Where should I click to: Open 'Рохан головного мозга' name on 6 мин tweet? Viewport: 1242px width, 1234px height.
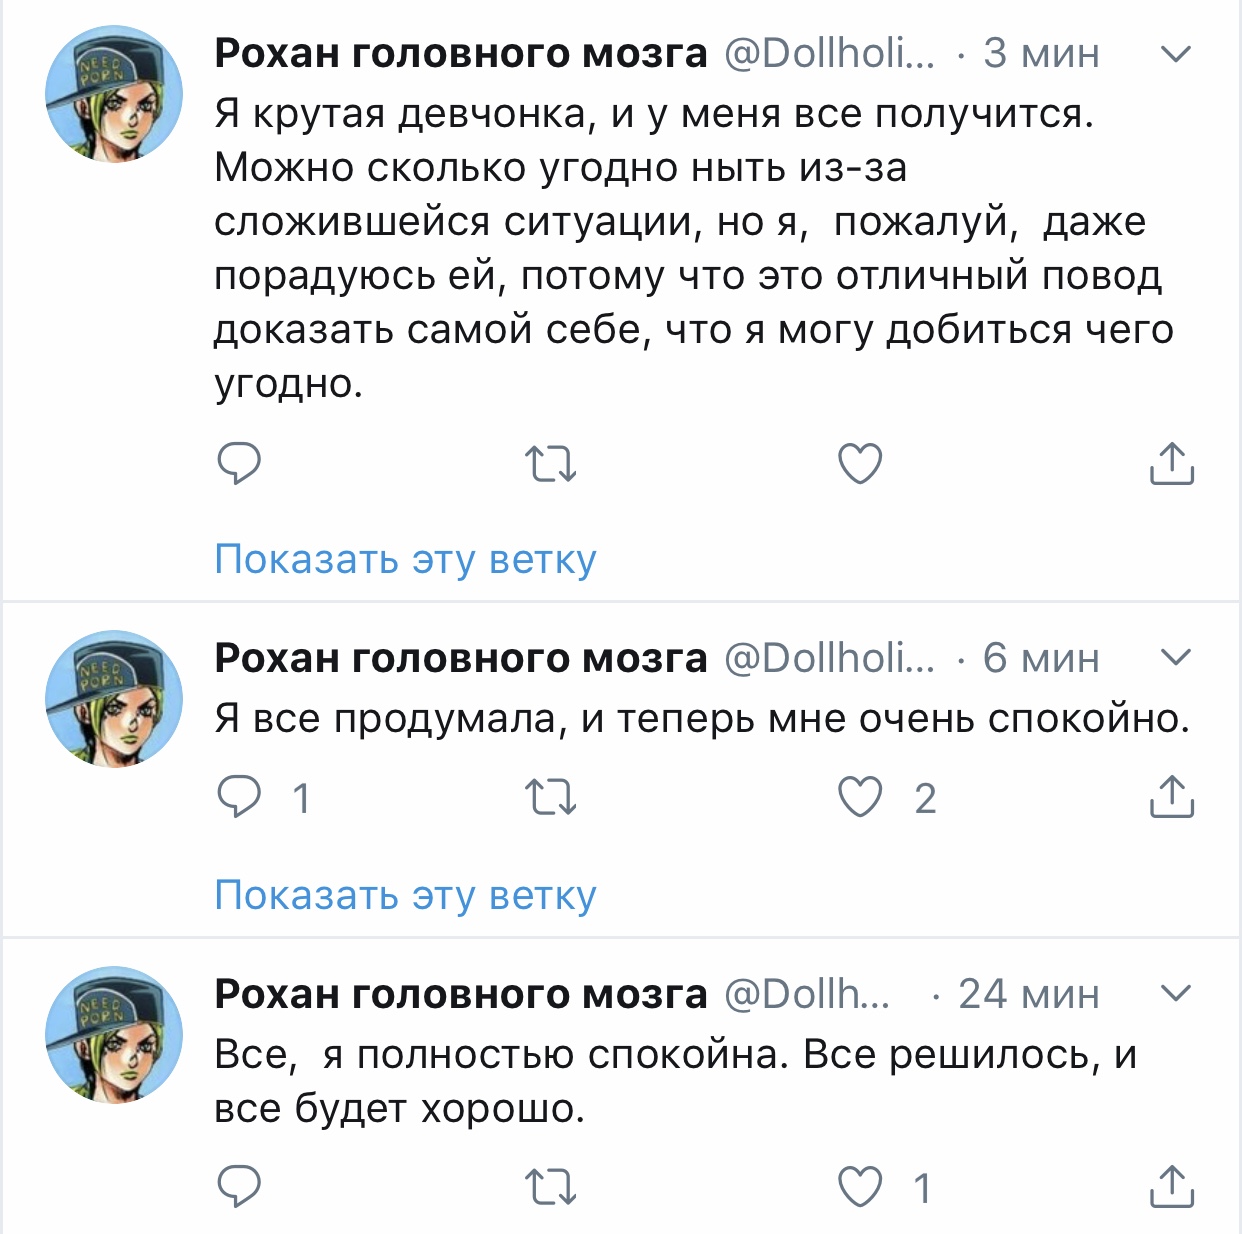click(x=461, y=658)
